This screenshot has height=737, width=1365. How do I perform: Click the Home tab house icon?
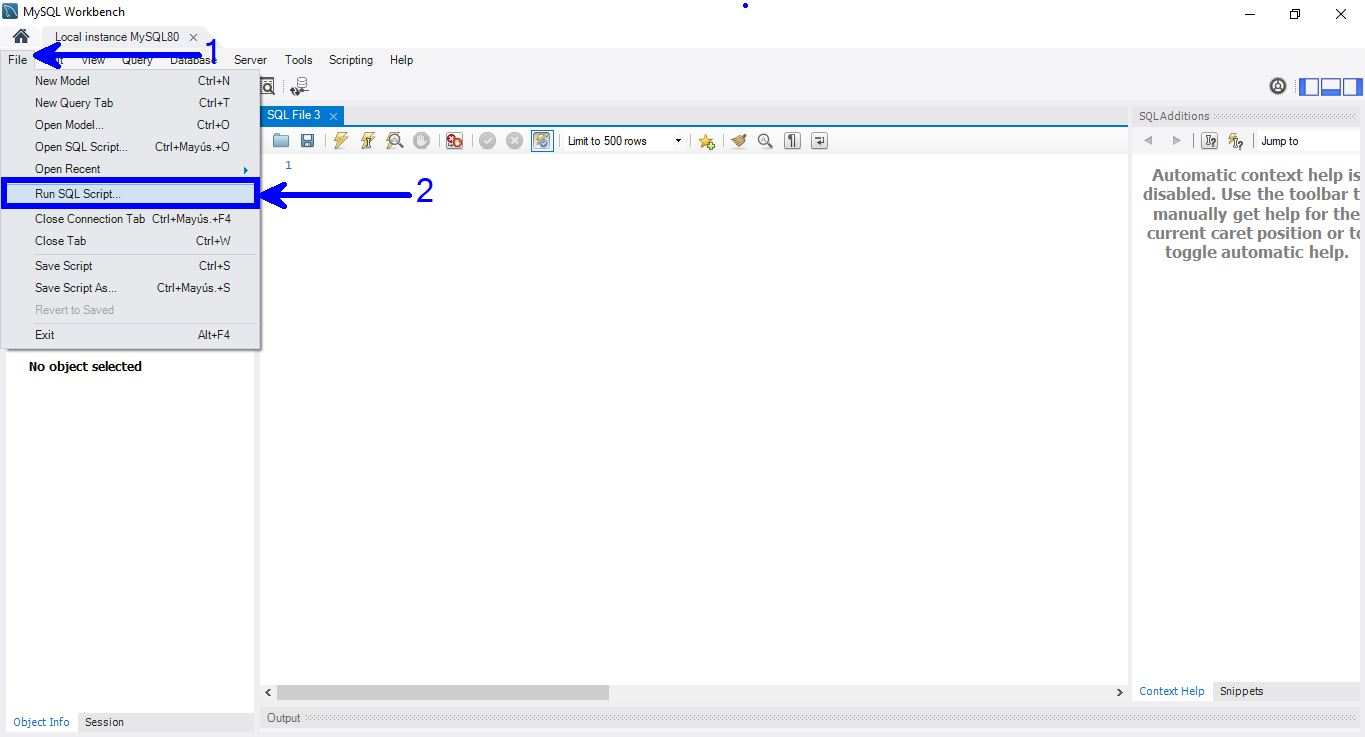21,34
